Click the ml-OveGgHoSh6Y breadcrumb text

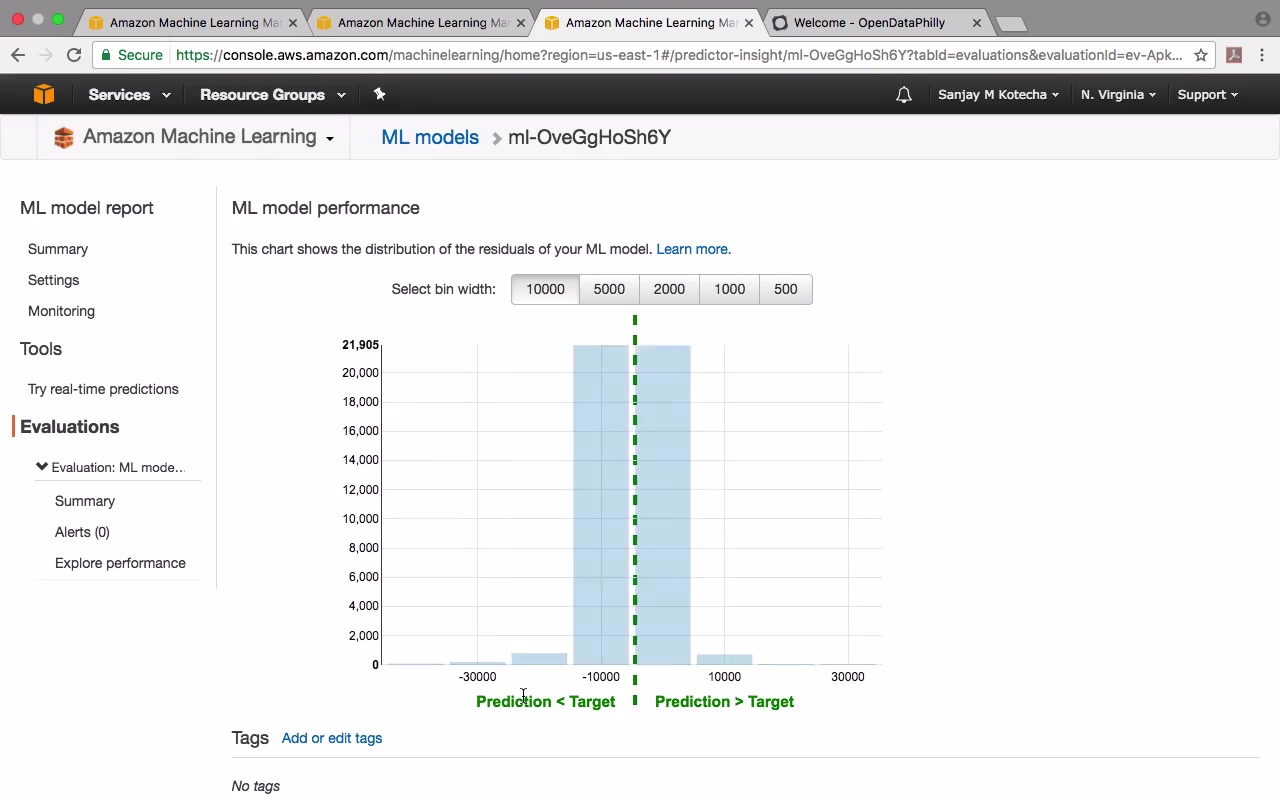click(x=589, y=137)
